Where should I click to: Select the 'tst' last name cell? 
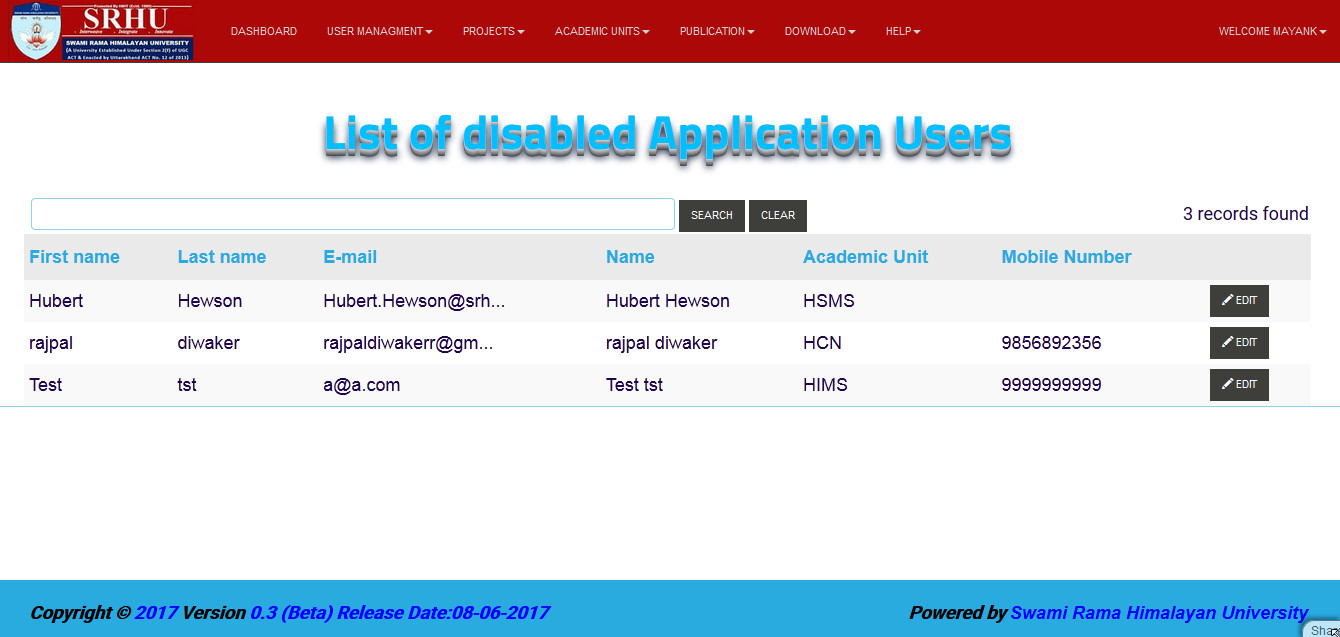pyautogui.click(x=187, y=385)
